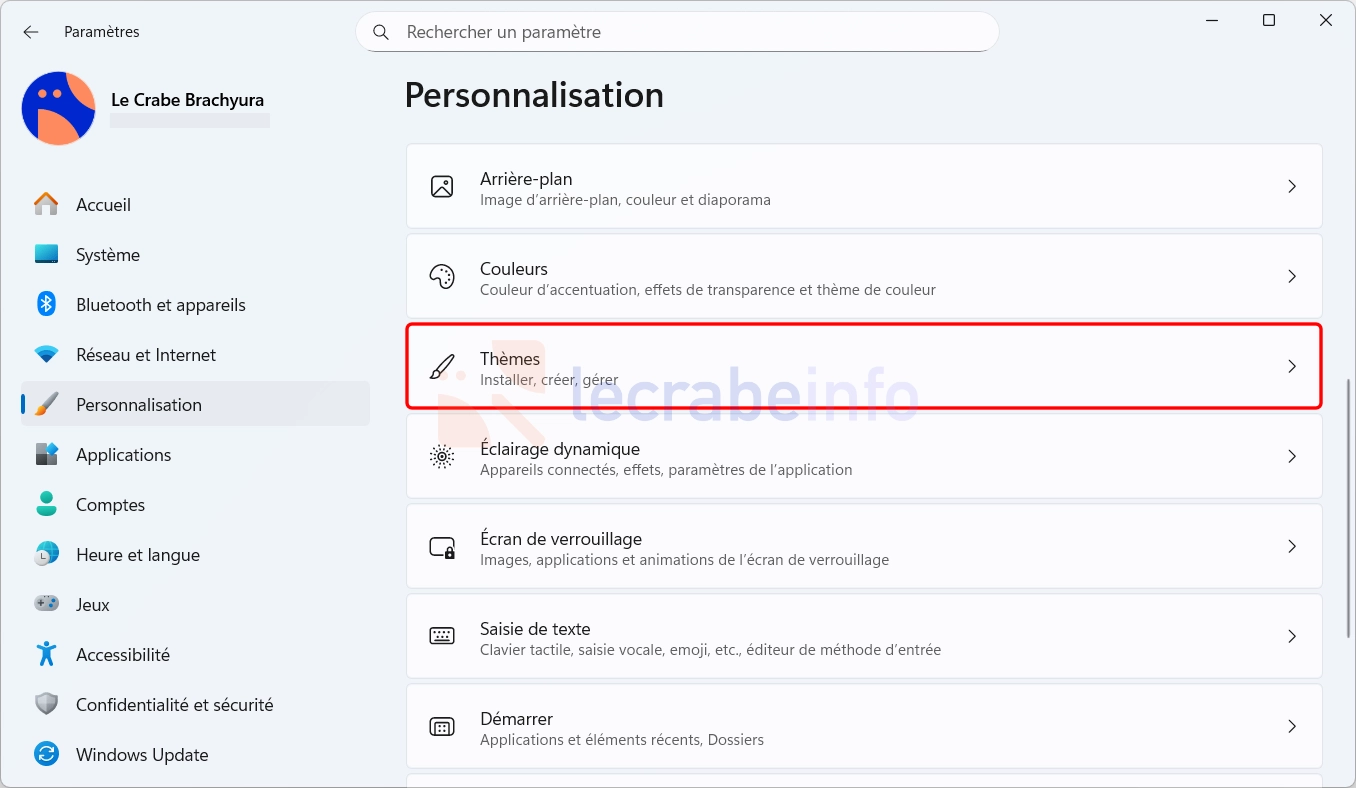Click the Bluetooth icon in sidebar

coord(46,304)
